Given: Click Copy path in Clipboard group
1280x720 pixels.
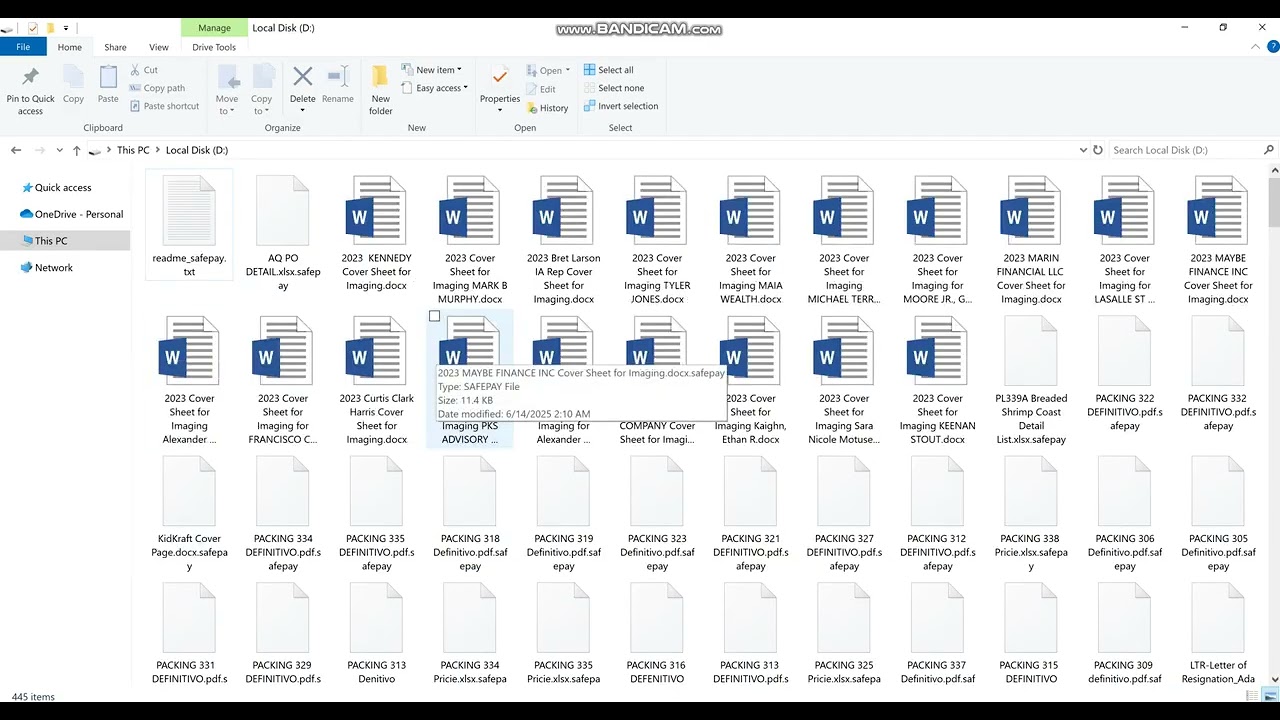Looking at the screenshot, I should point(157,88).
